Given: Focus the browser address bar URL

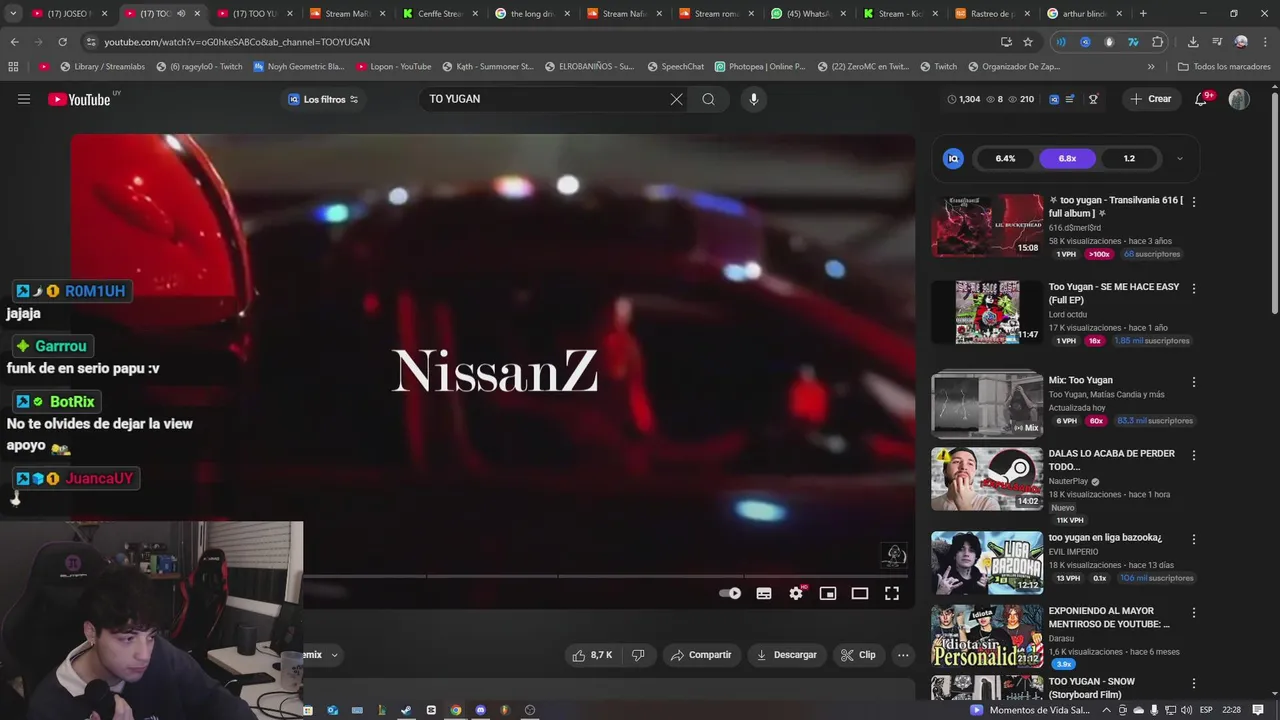Looking at the screenshot, I should point(237,42).
